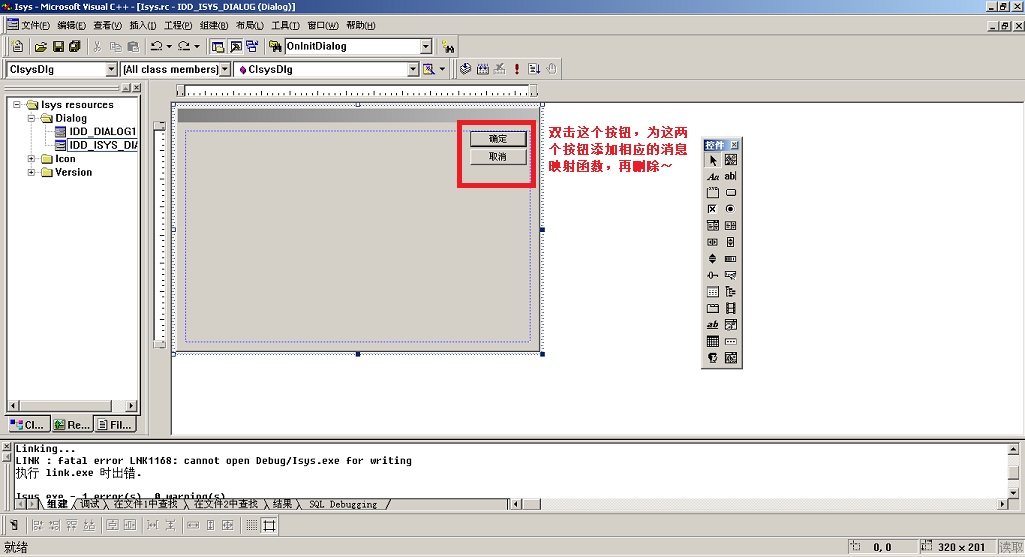Toggle the Workspace window icon
The image size is (1025, 557).
[218, 46]
